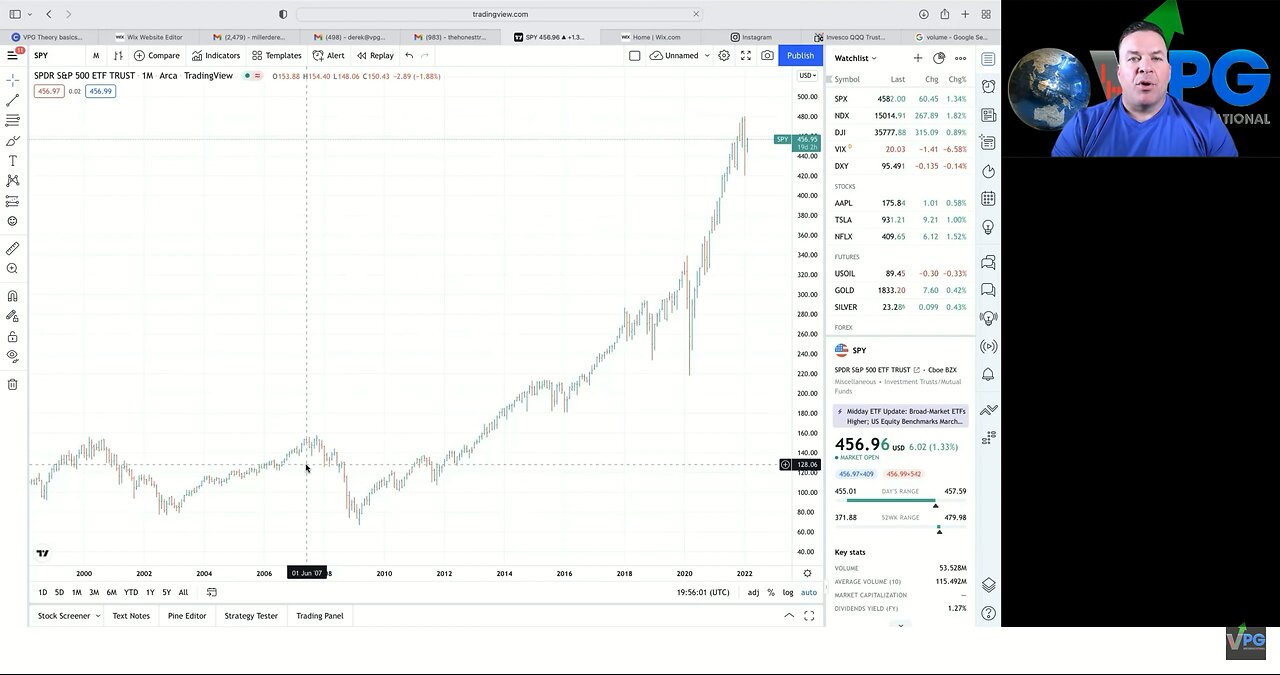Open the watchlist advanced view pie icon
This screenshot has width=1280, height=675.
pos(939,58)
